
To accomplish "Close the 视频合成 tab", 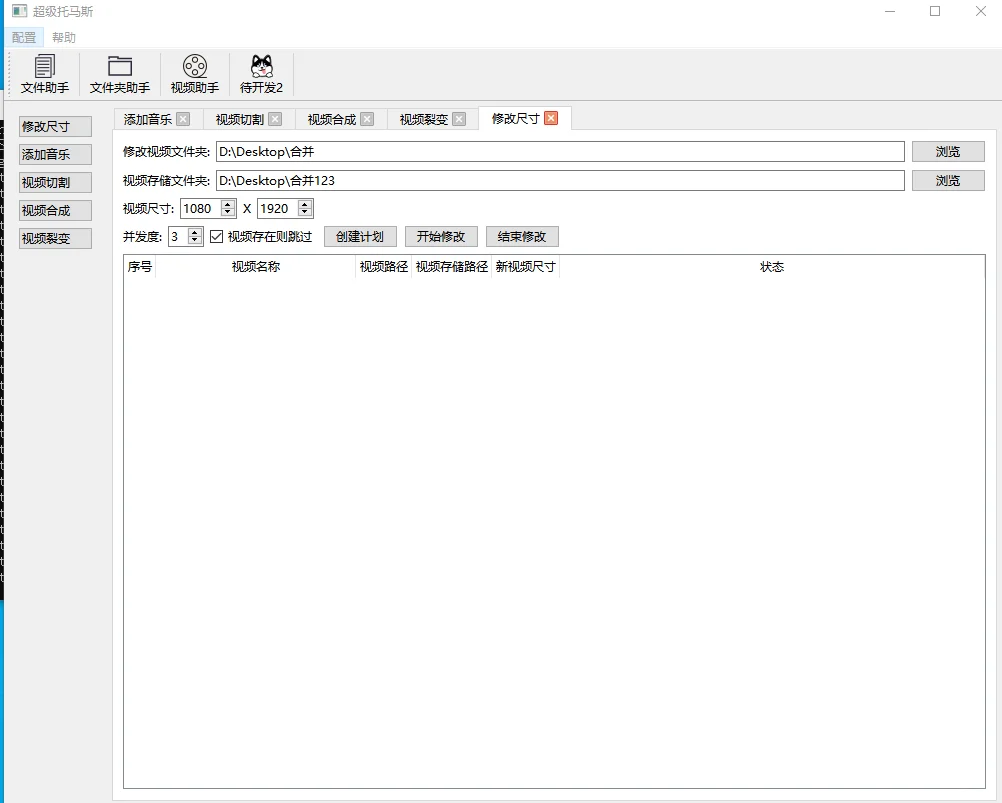I will pyautogui.click(x=367, y=119).
